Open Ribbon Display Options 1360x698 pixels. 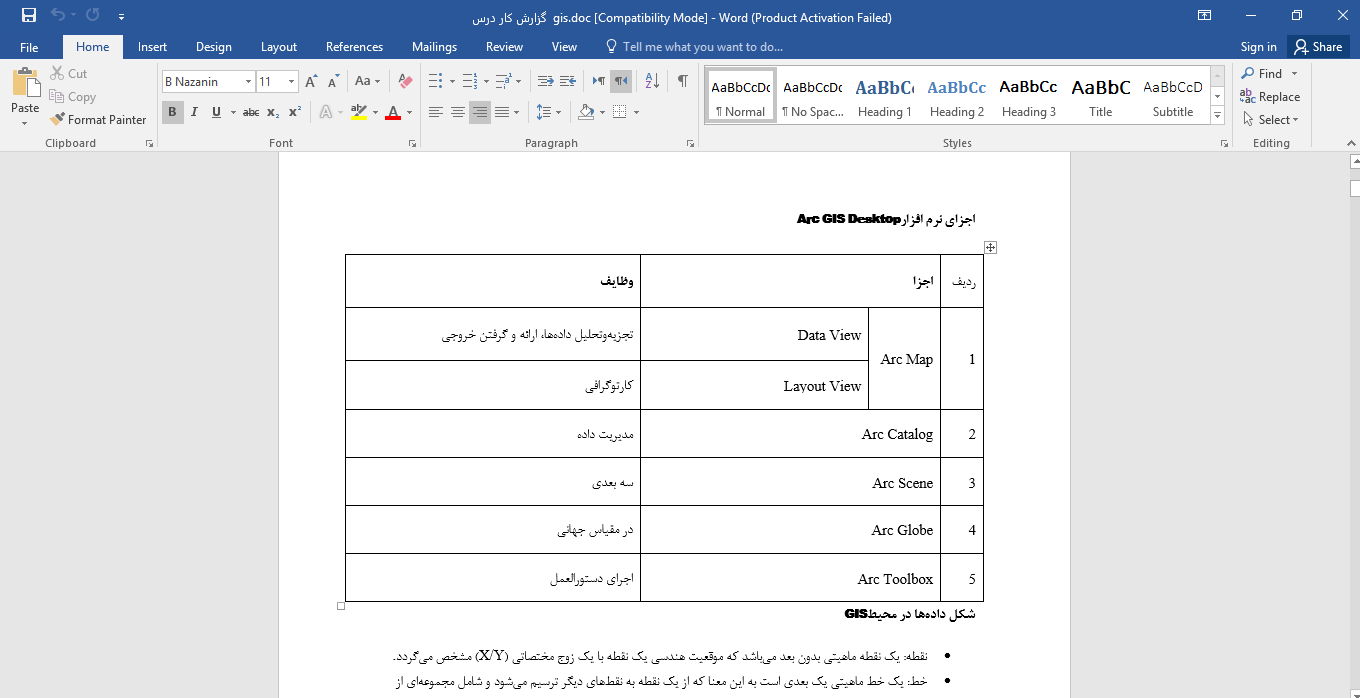click(1205, 16)
